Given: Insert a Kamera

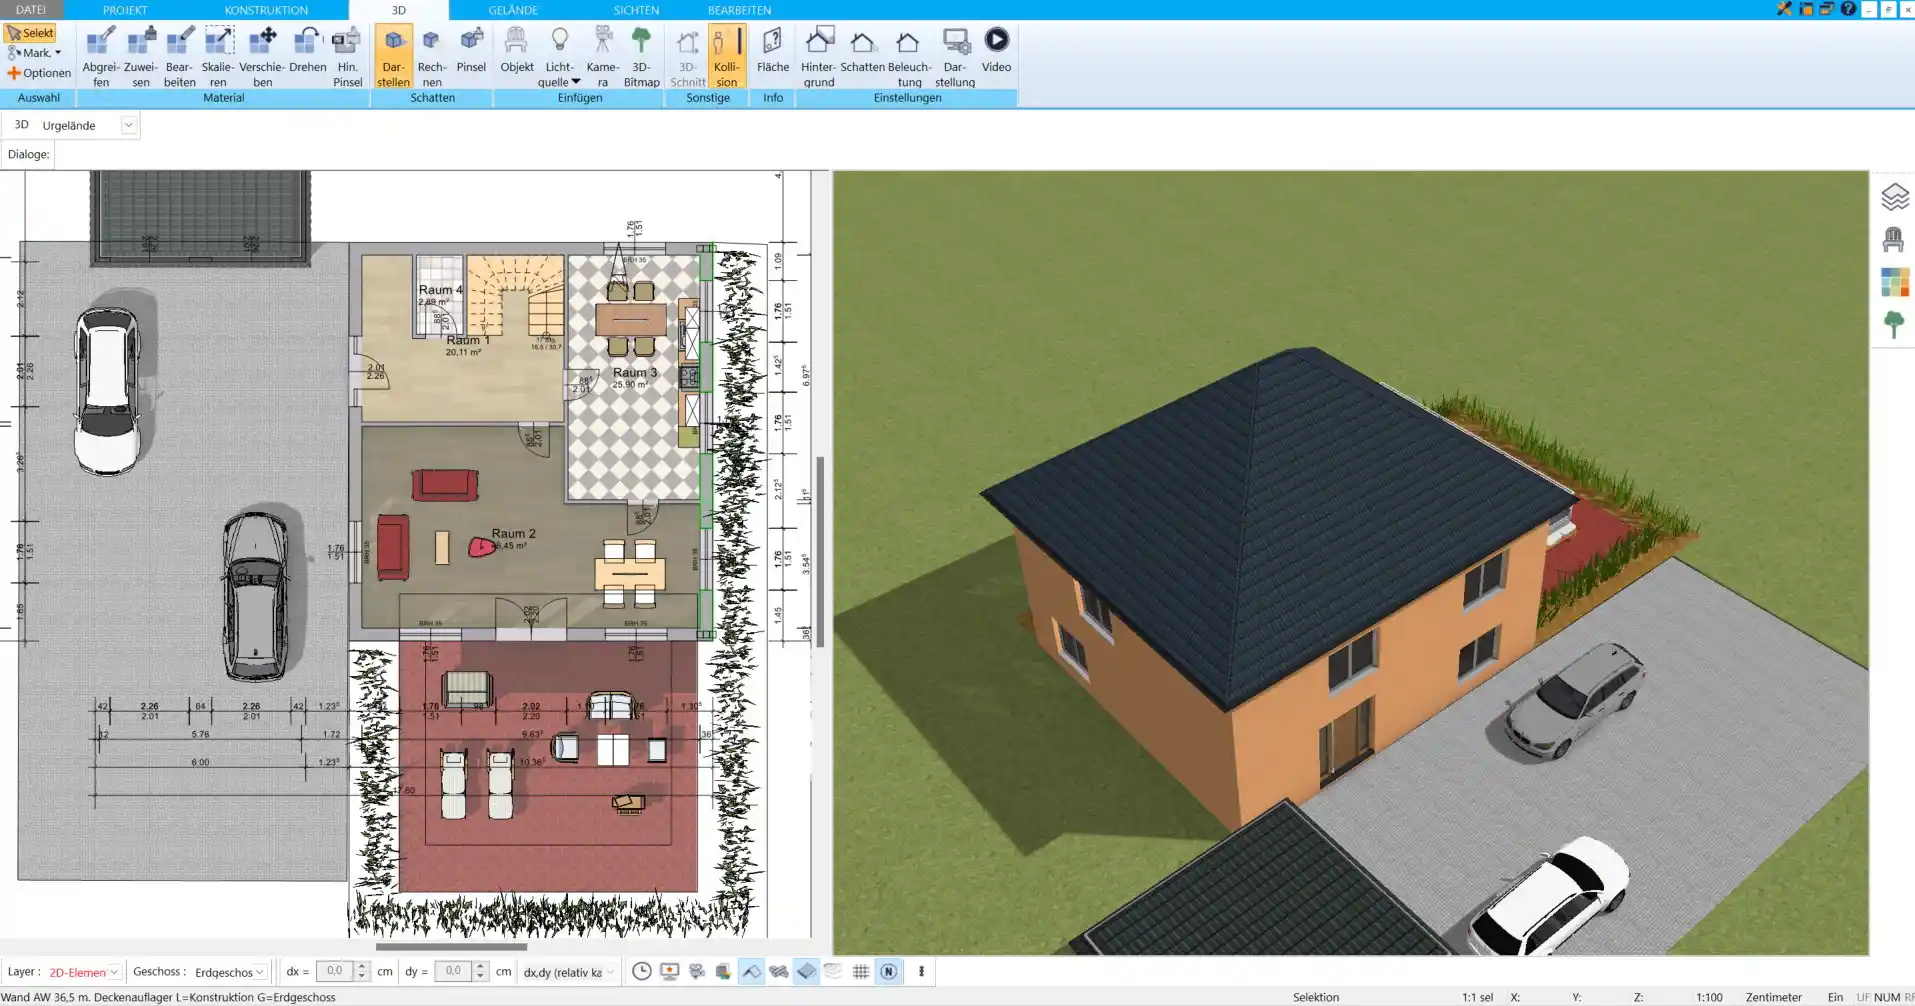Looking at the screenshot, I should point(603,57).
